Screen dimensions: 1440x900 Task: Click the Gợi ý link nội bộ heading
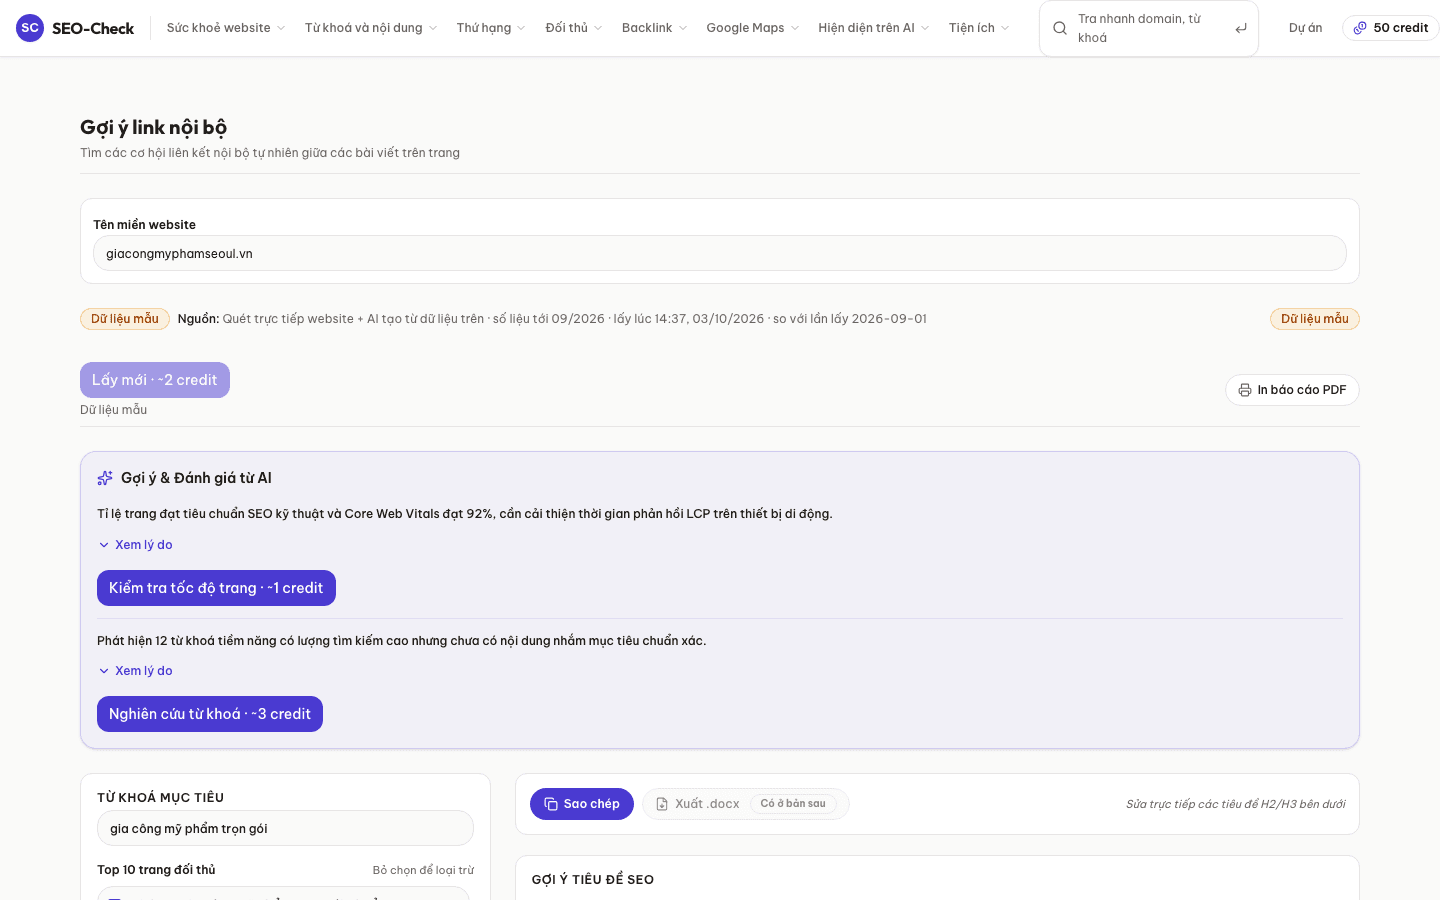(153, 127)
